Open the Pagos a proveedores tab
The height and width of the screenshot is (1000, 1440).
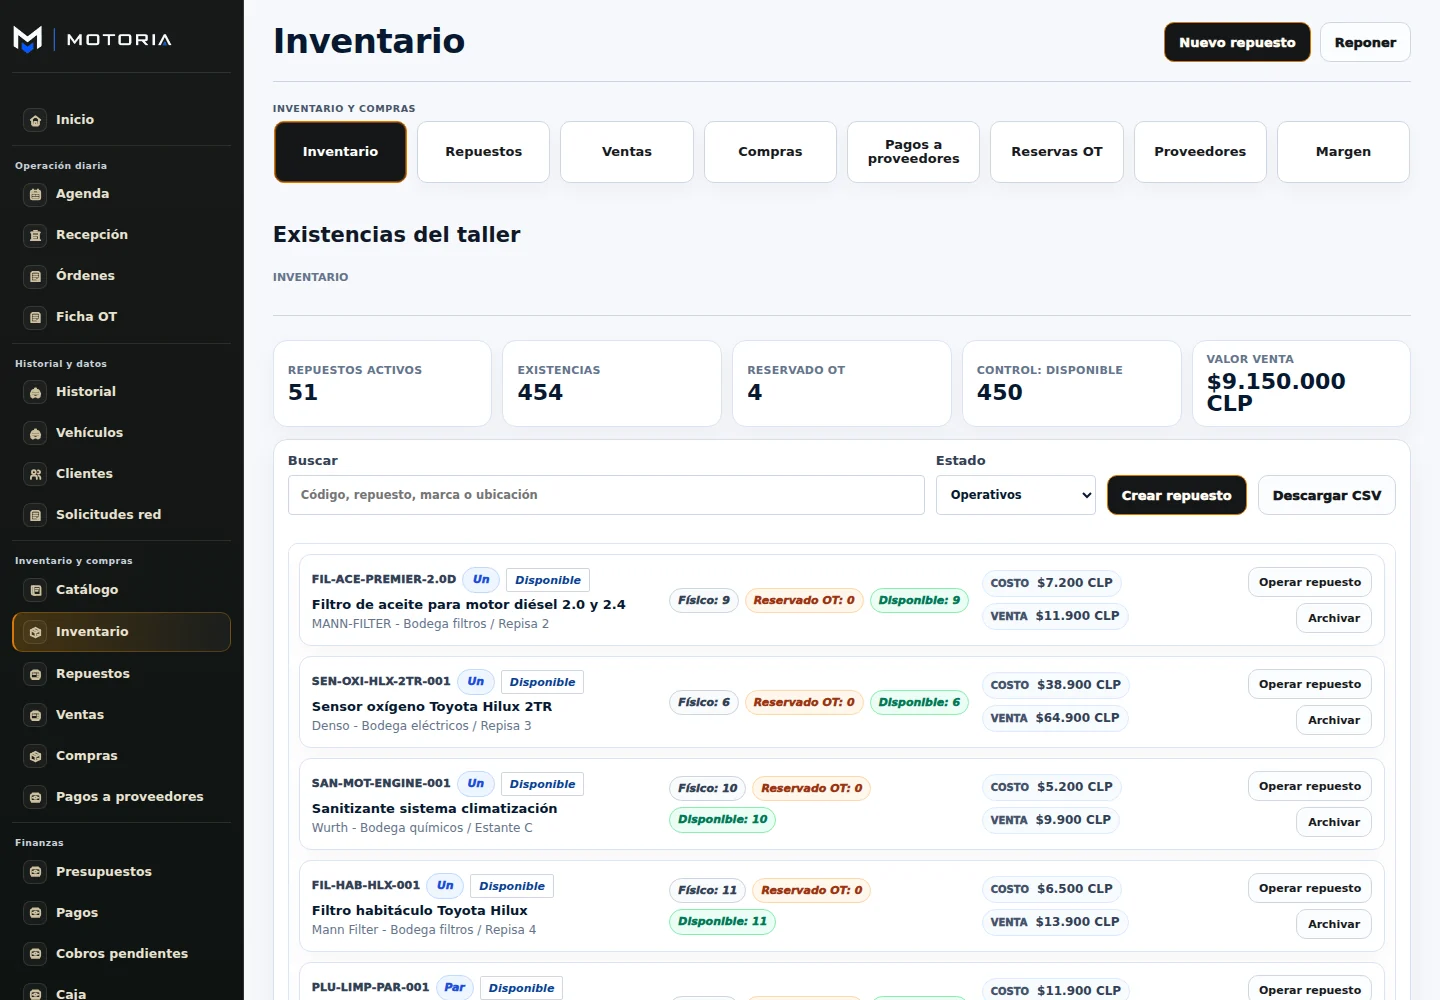tap(914, 152)
